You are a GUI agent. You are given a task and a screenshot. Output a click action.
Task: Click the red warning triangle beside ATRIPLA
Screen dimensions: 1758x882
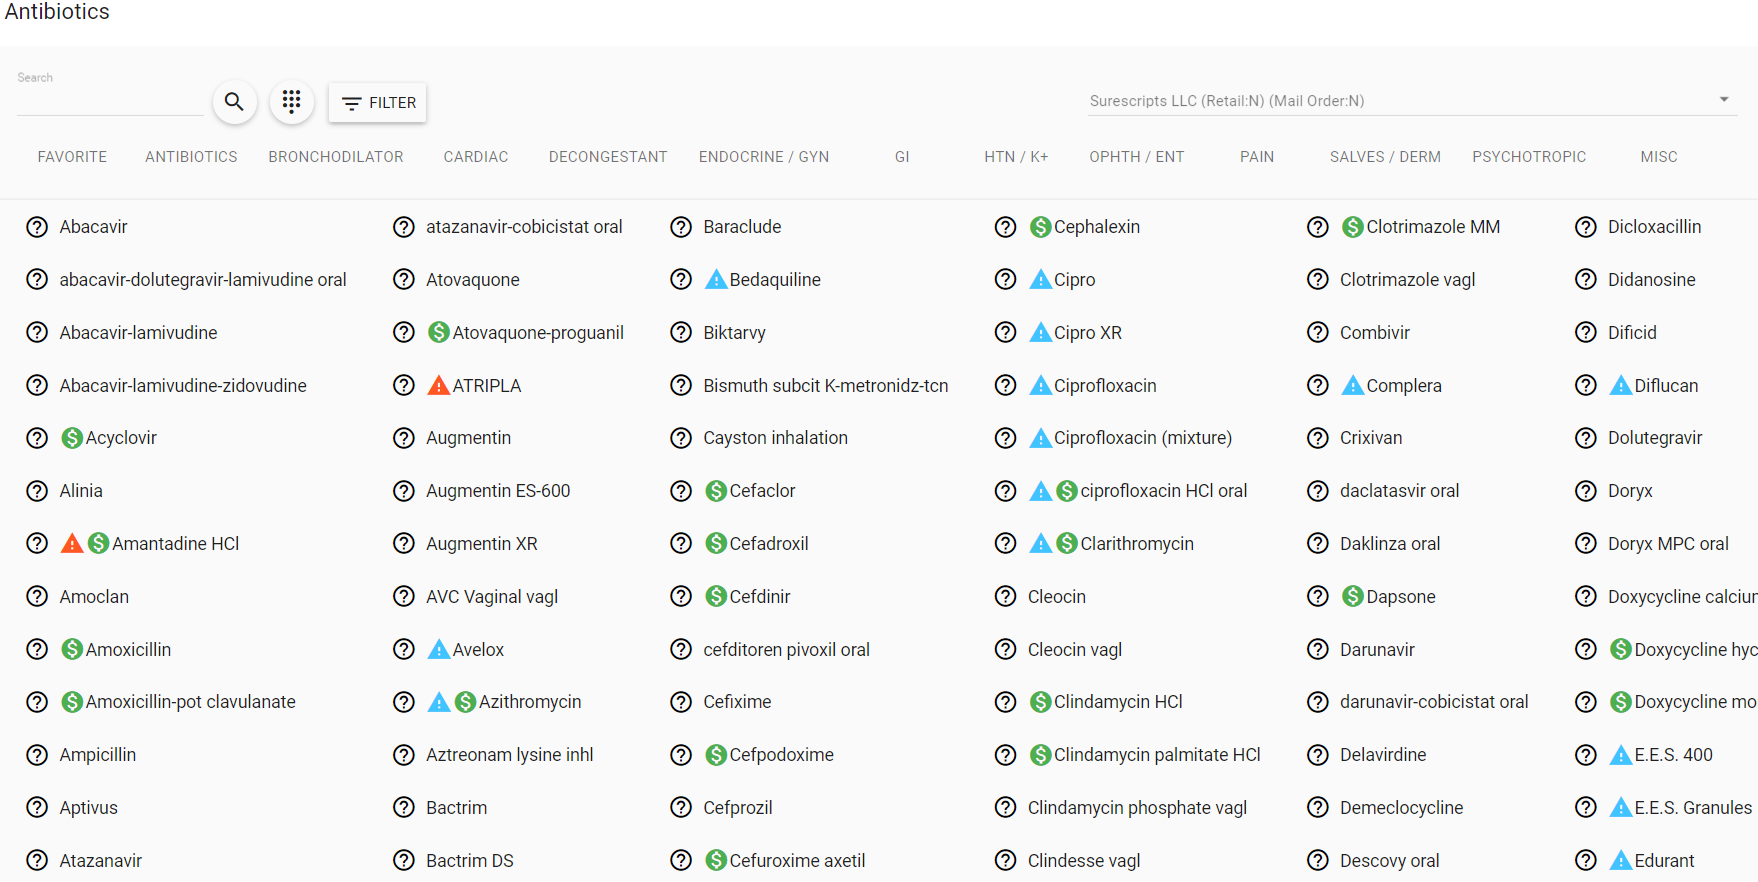(438, 386)
